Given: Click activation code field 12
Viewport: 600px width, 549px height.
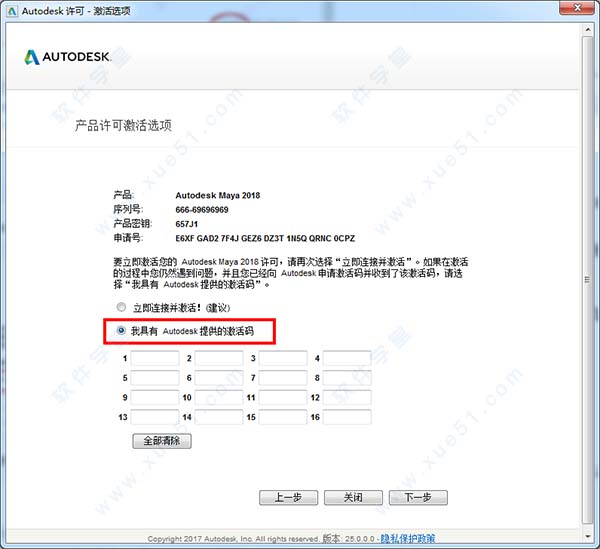Looking at the screenshot, I should point(347,397).
